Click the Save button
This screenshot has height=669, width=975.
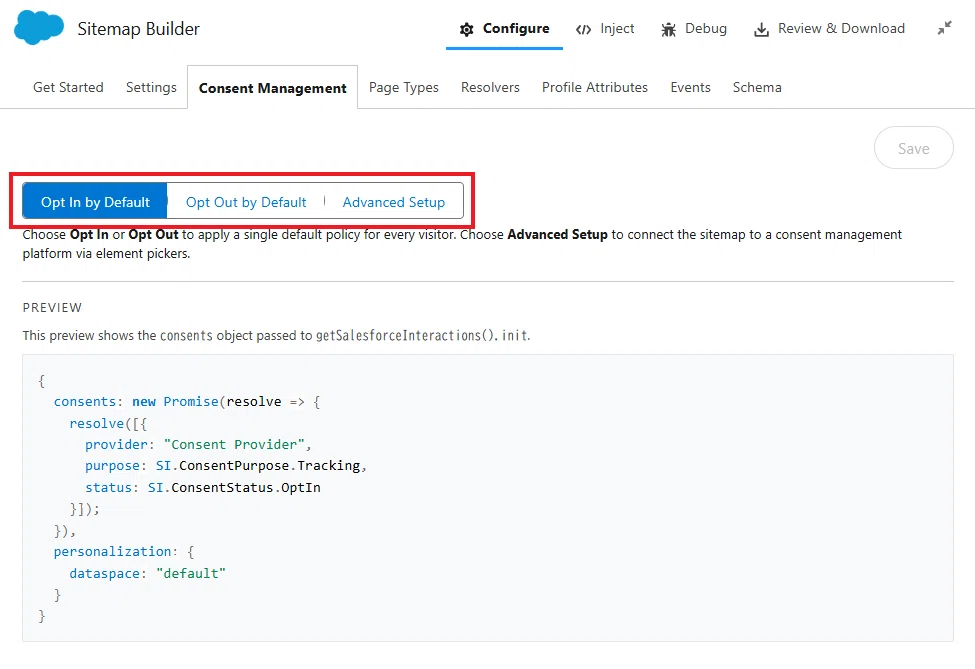[913, 148]
